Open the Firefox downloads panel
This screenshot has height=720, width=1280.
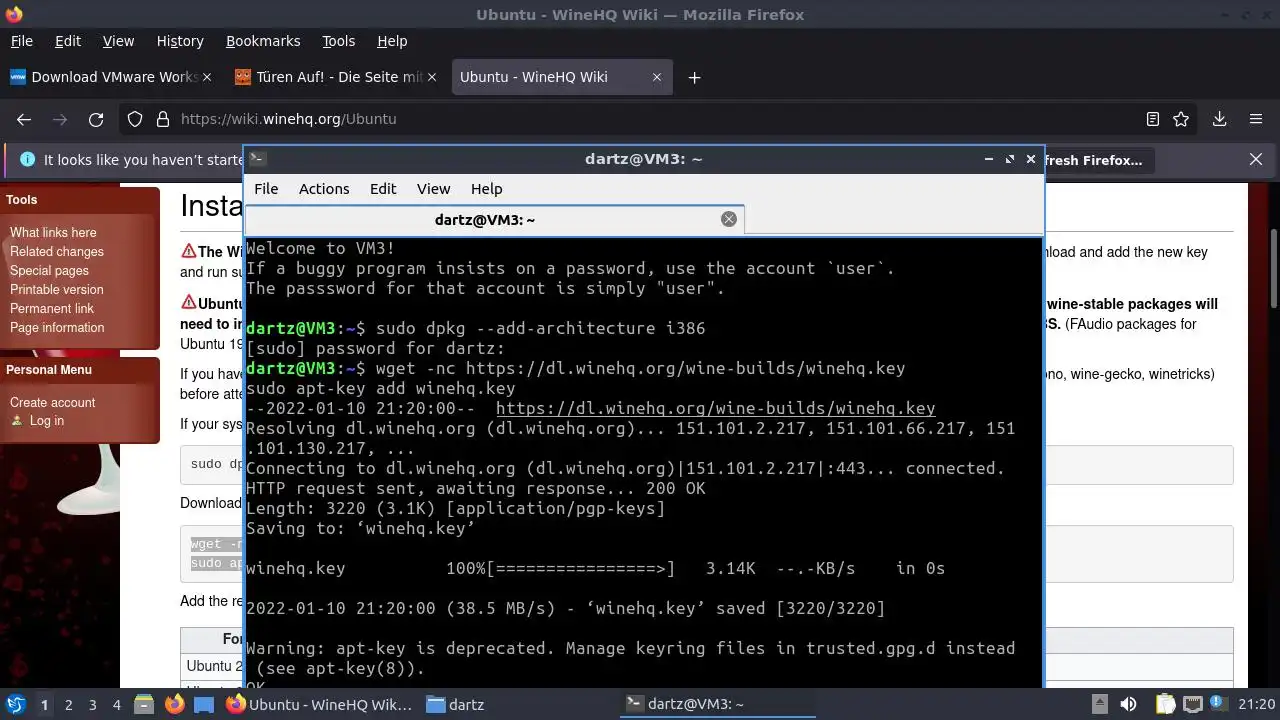[1219, 119]
